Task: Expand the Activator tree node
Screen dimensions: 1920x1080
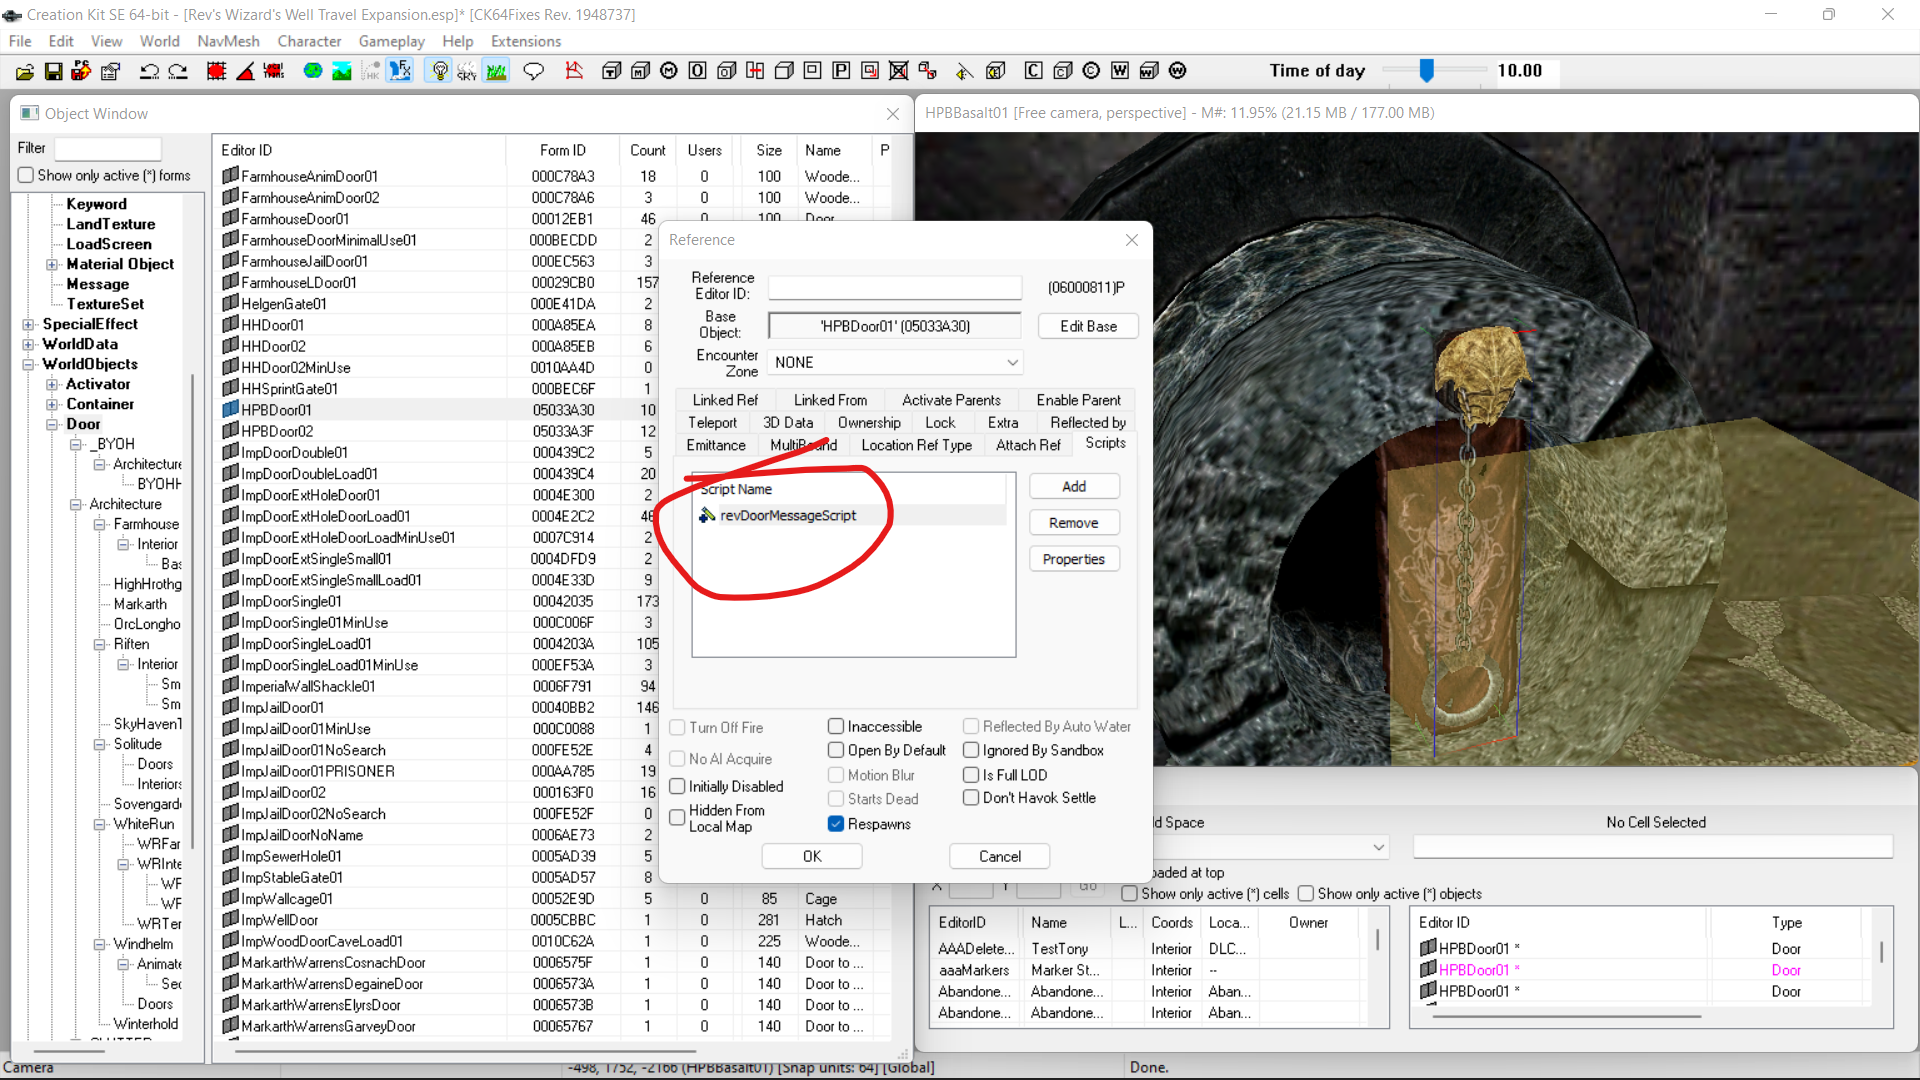Action: pos(52,385)
